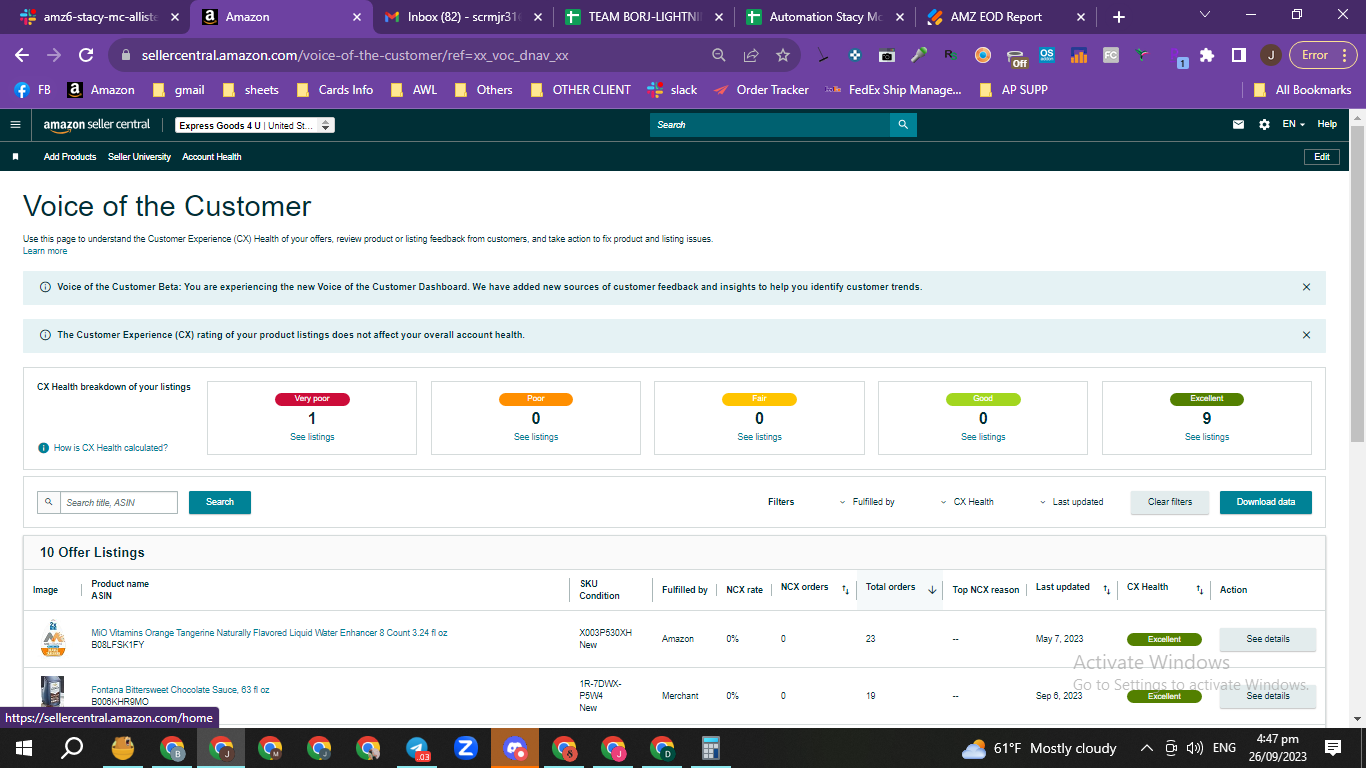Click the microphone extension icon
1366x768 pixels.
(x=919, y=55)
